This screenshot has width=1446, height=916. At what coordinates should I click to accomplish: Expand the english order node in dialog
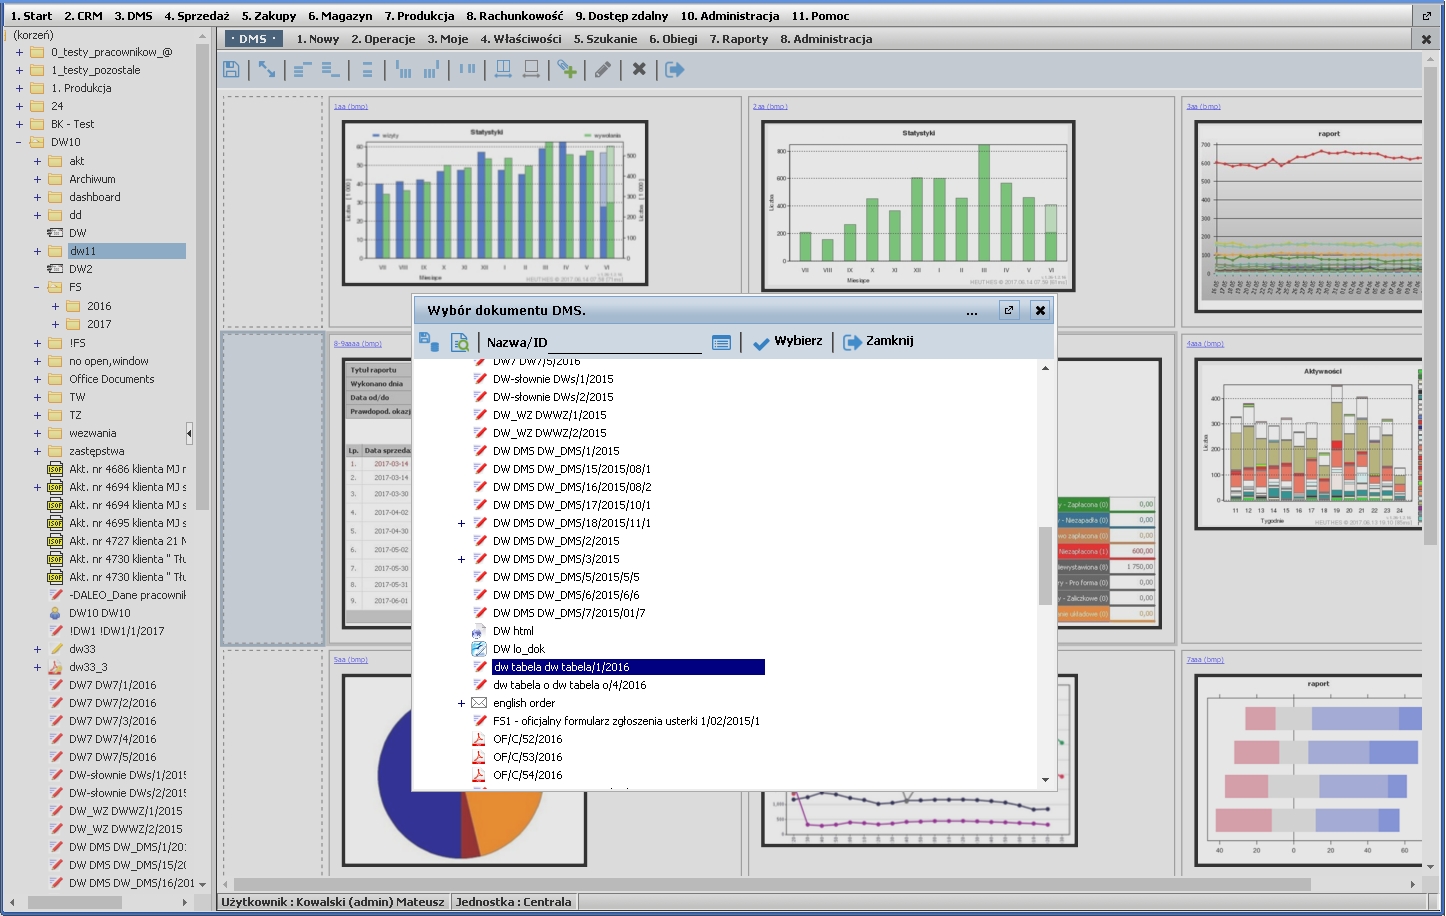coord(461,703)
